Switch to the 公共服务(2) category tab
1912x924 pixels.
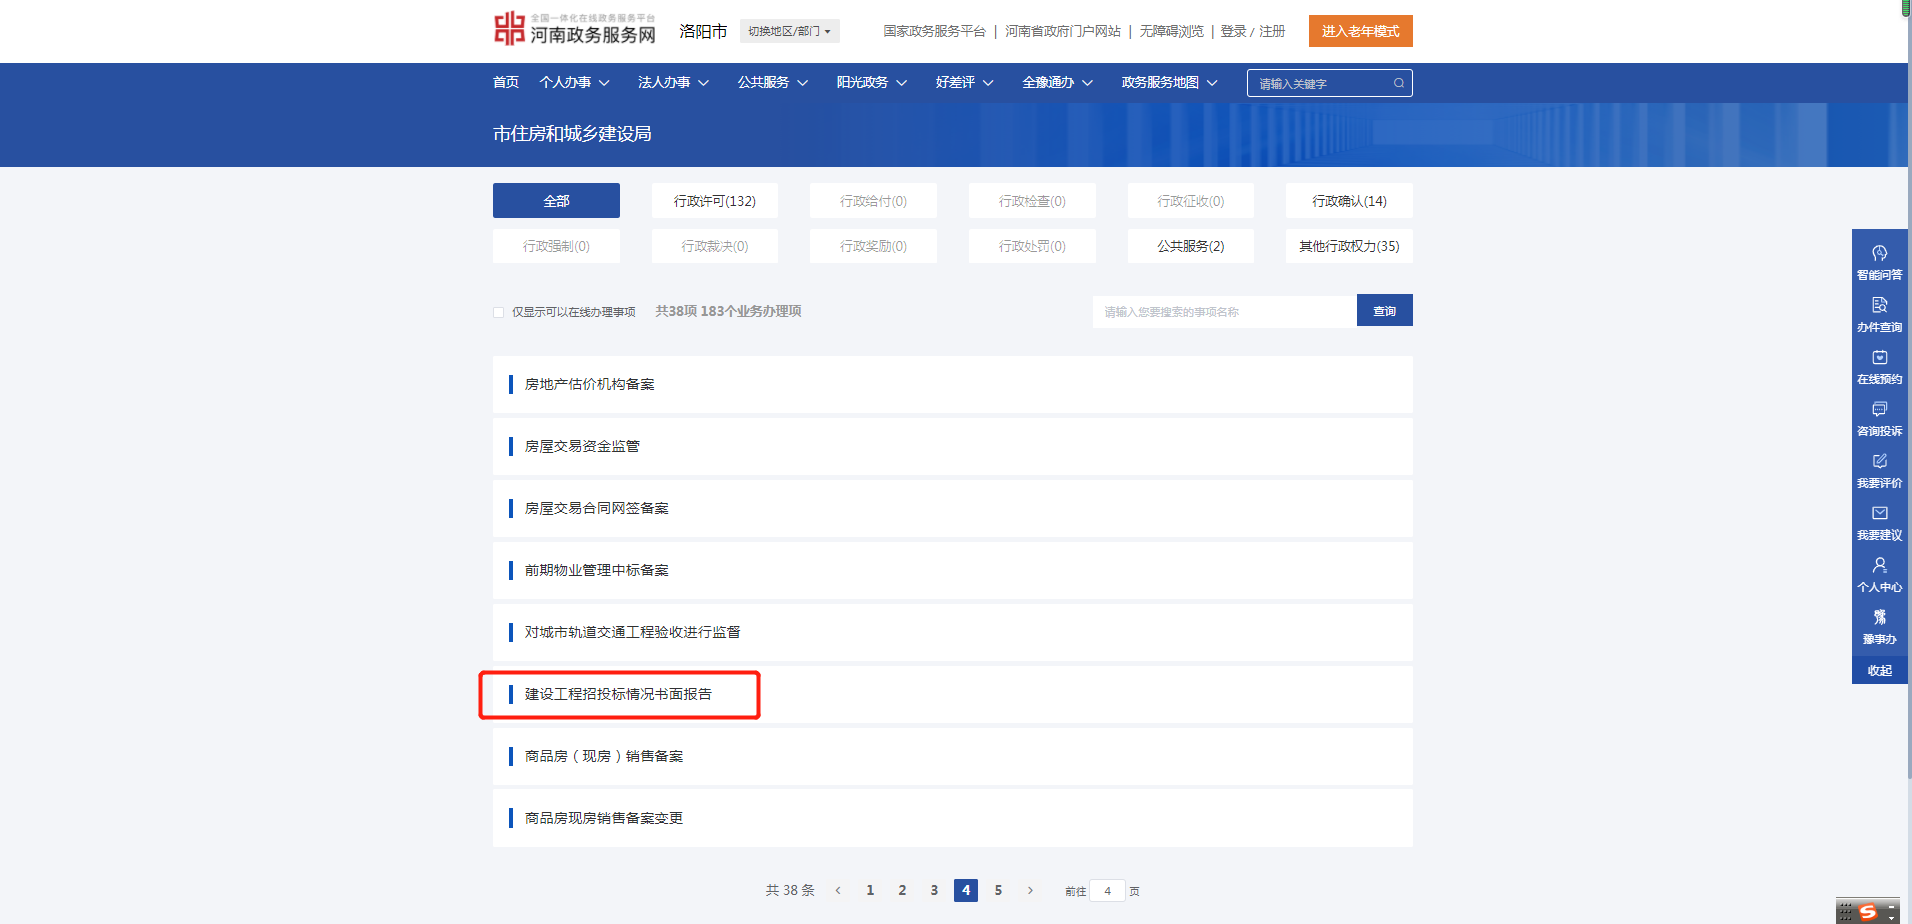click(x=1190, y=246)
